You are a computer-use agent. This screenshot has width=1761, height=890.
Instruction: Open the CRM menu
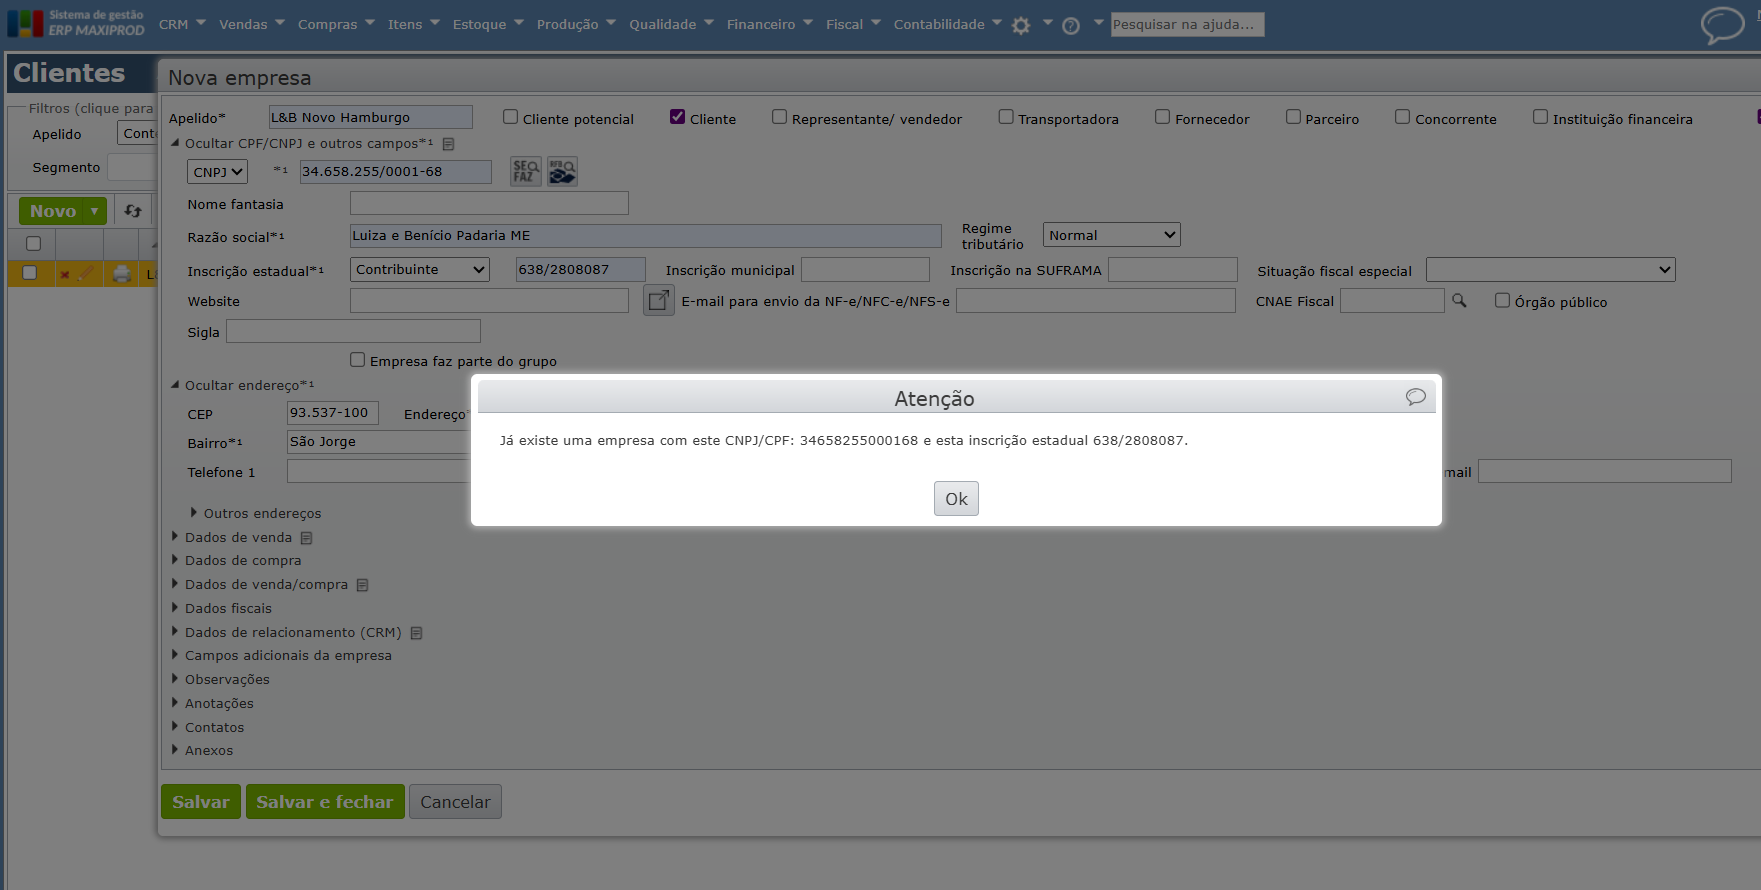point(182,24)
